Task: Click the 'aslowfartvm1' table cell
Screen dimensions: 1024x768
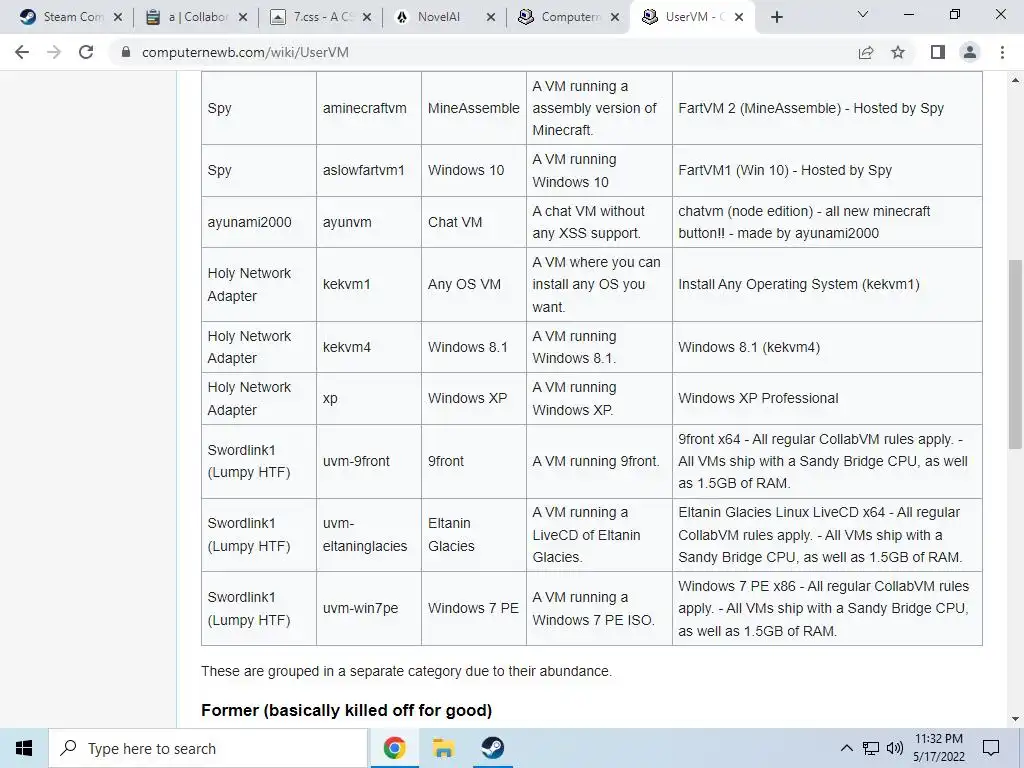Action: (x=369, y=170)
